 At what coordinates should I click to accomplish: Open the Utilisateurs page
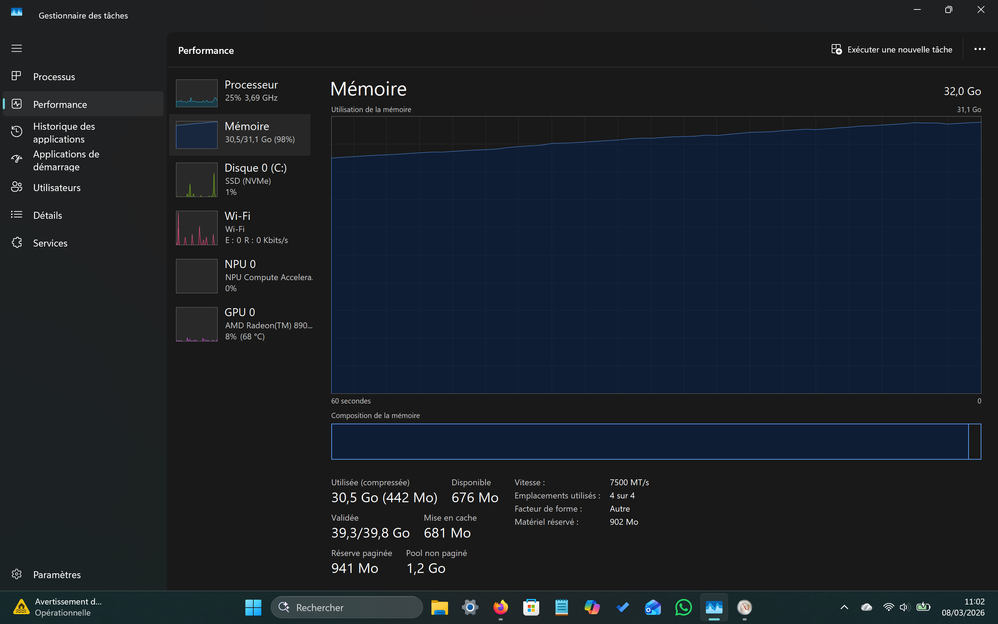click(x=57, y=188)
